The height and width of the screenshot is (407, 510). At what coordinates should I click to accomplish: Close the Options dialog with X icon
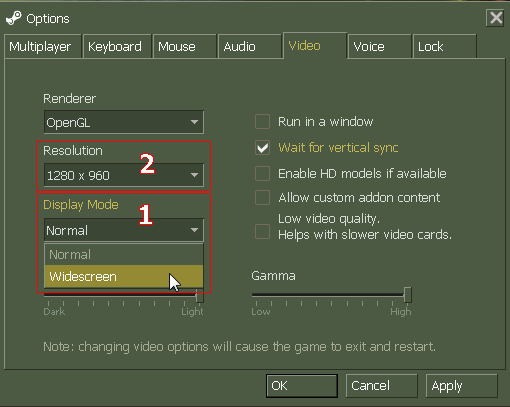pos(495,18)
